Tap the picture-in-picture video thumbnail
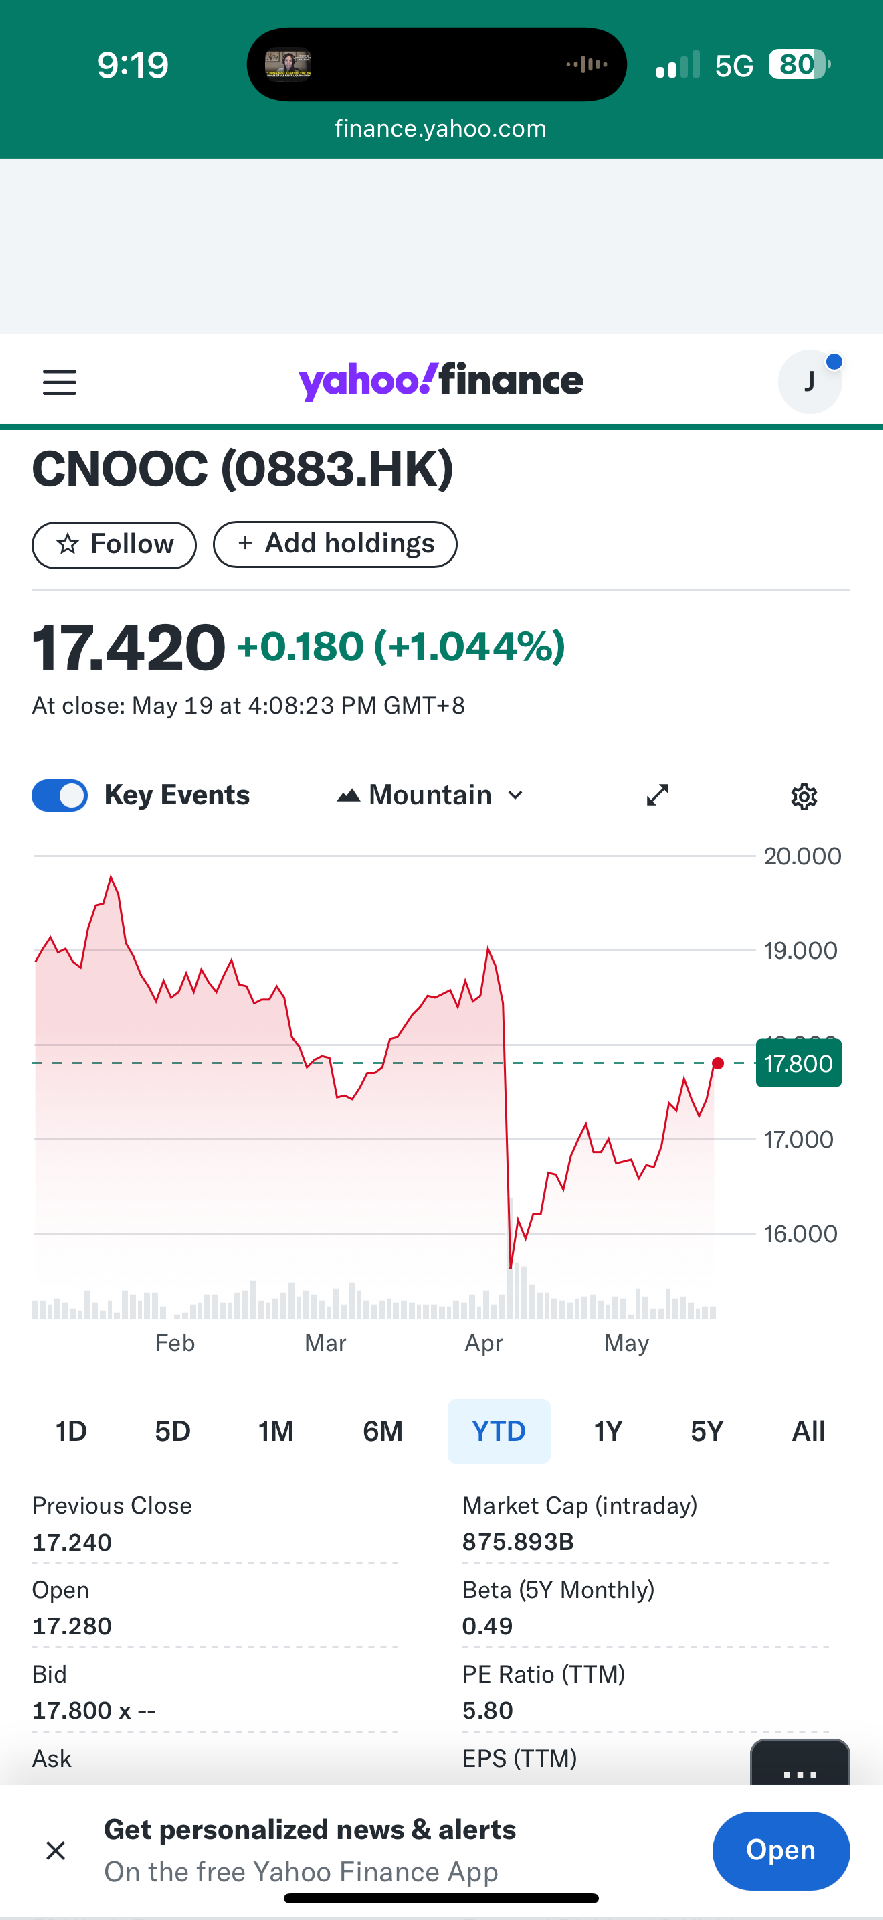 (288, 65)
